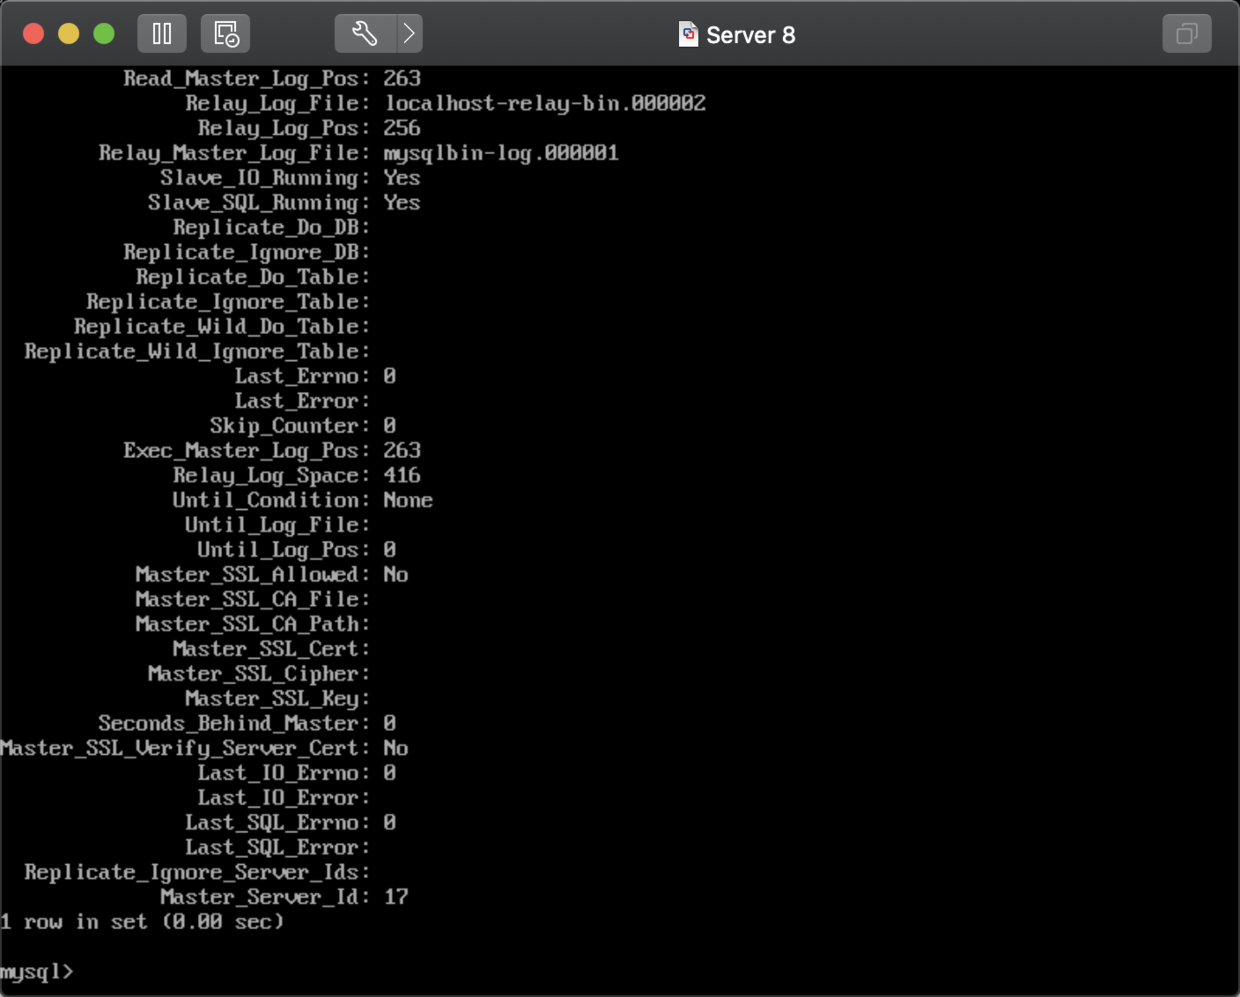1240x997 pixels.
Task: Click the Exec_Master_Log_Pos label
Action: point(246,451)
